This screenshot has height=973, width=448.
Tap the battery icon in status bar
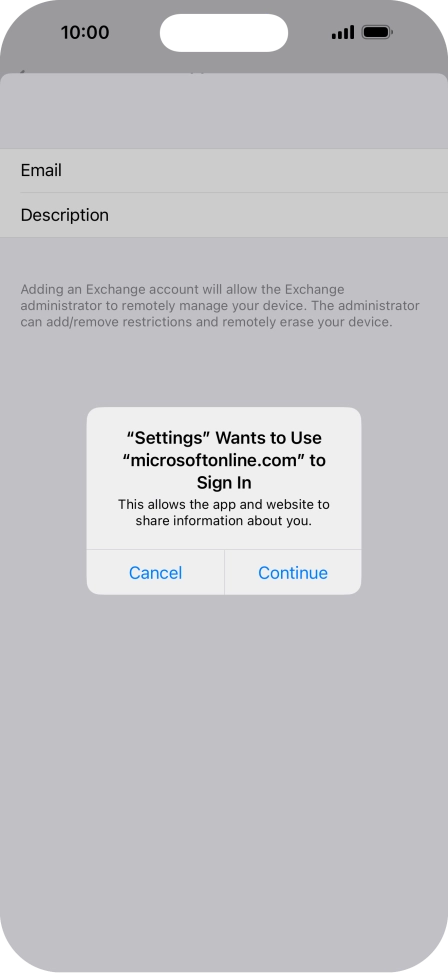pyautogui.click(x=377, y=32)
